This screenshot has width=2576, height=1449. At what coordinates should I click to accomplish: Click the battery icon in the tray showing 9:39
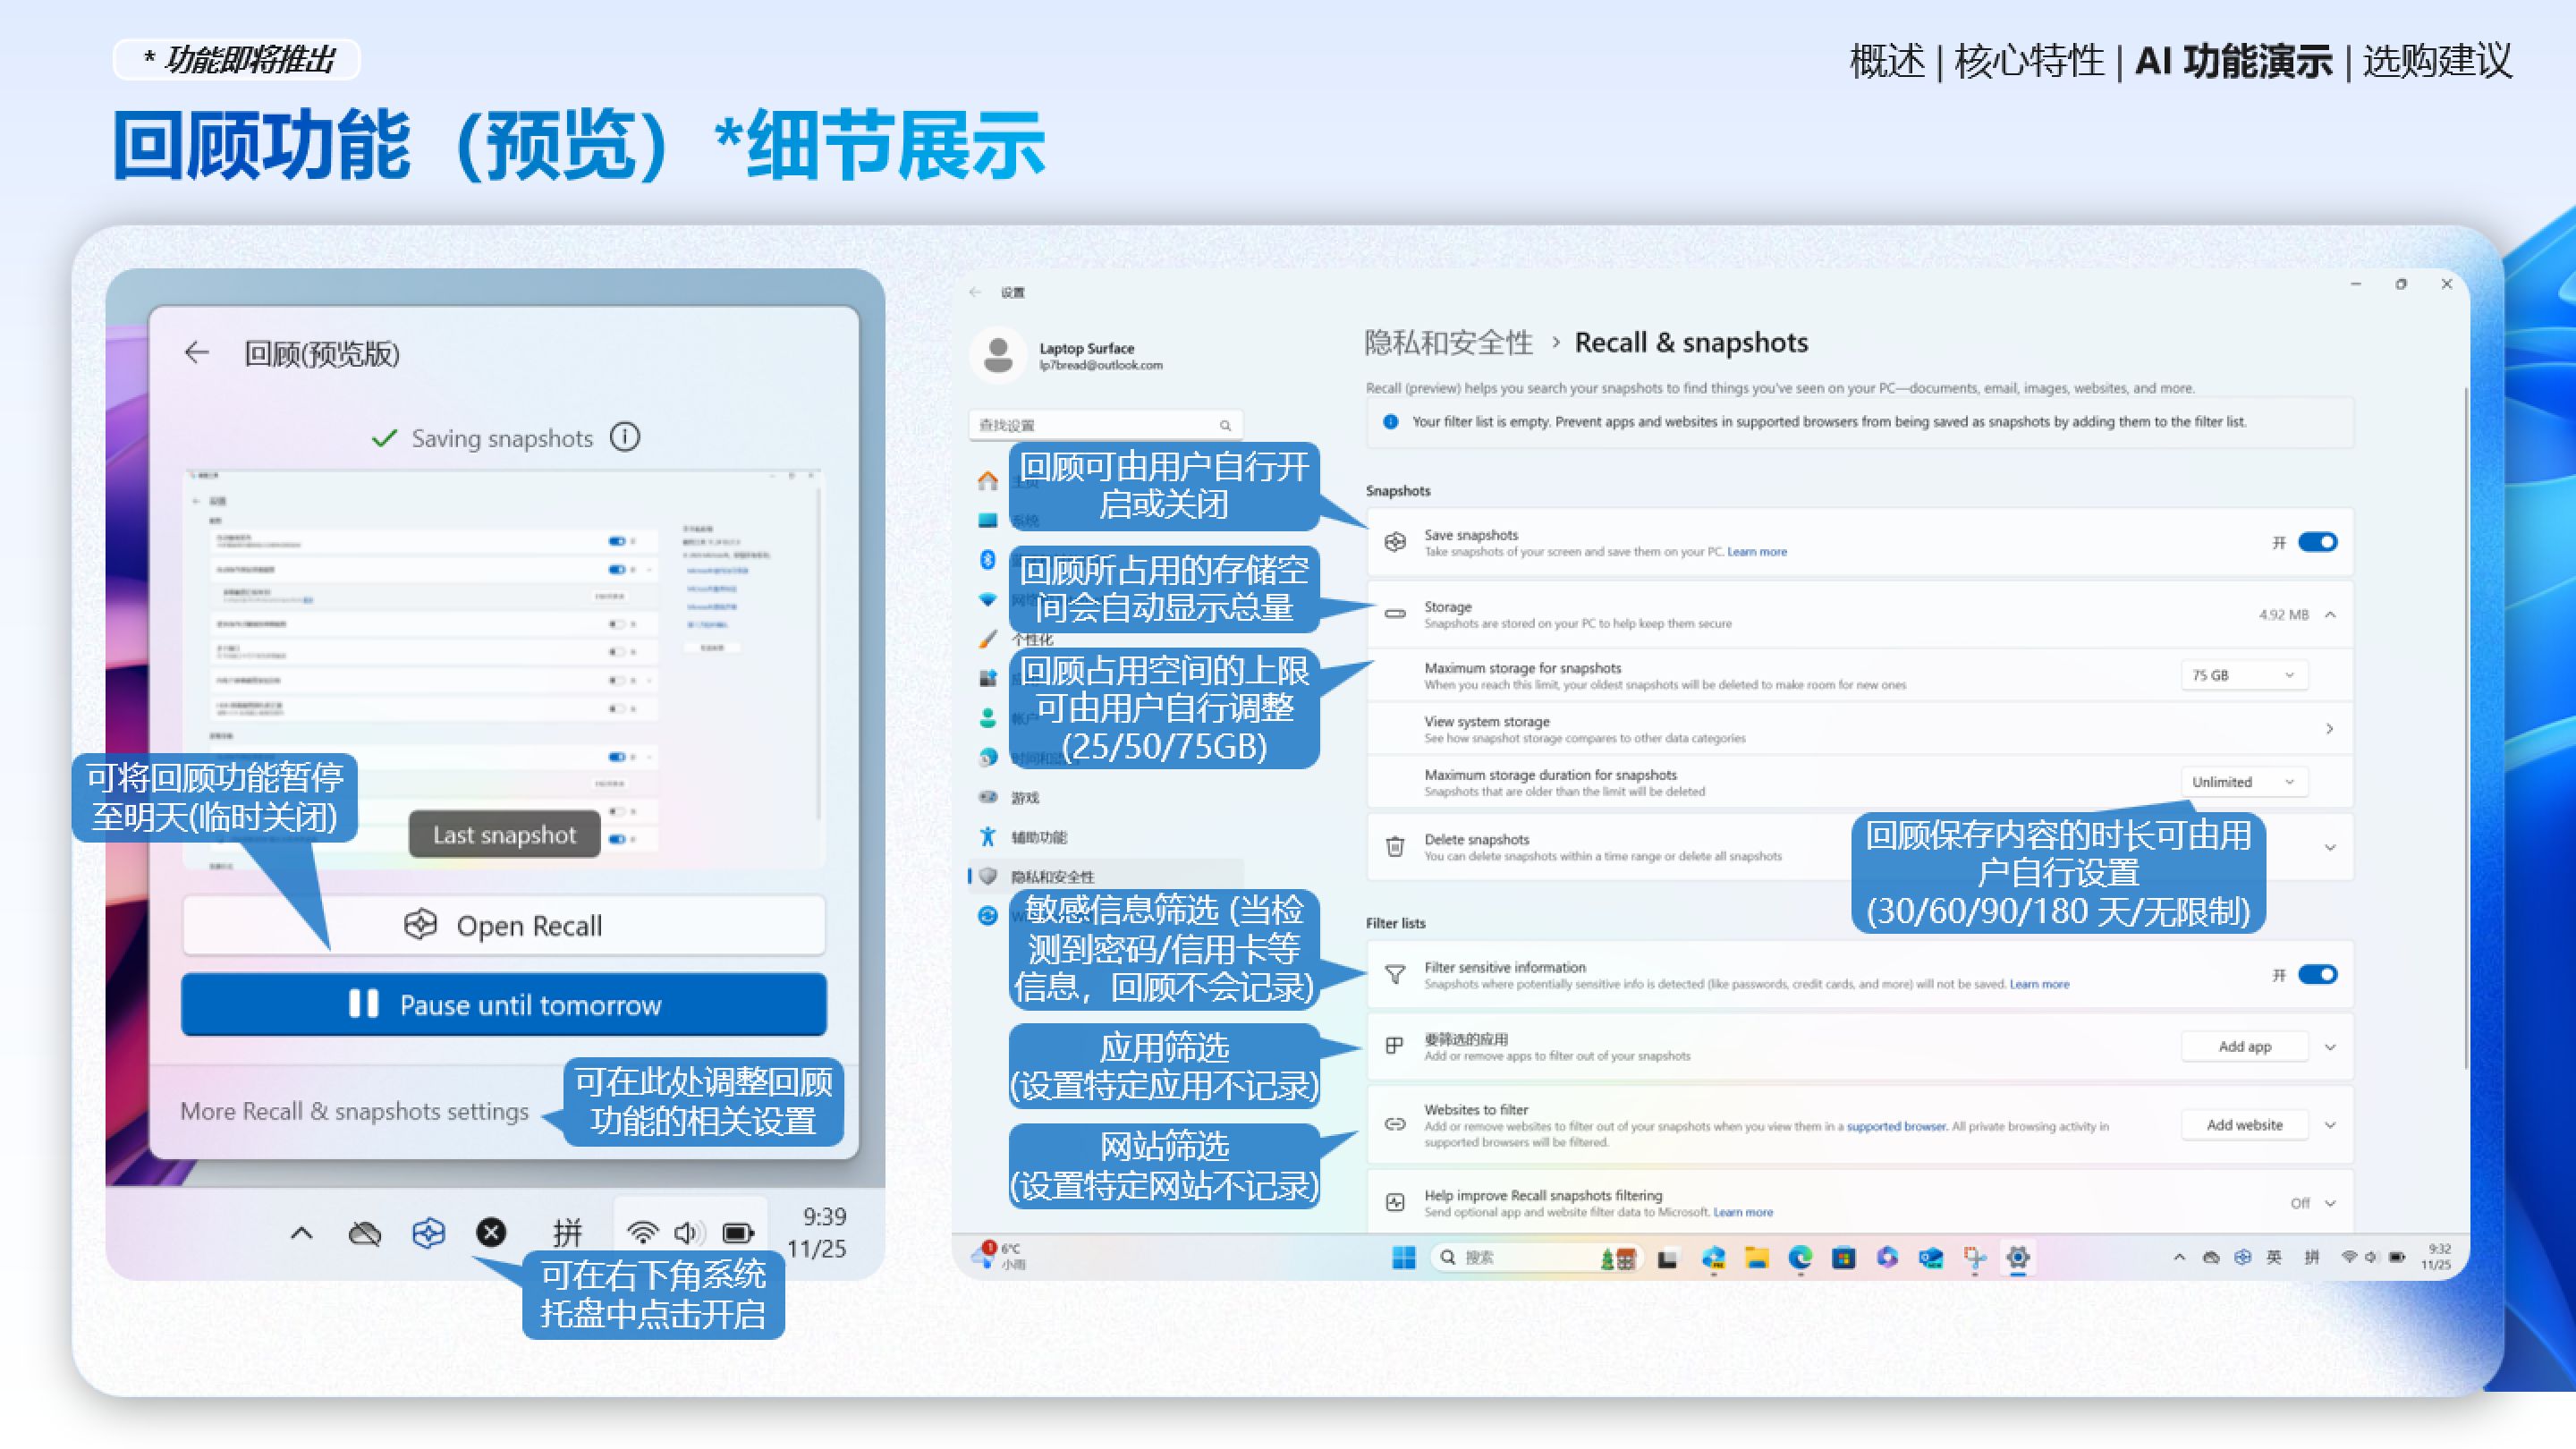(738, 1232)
